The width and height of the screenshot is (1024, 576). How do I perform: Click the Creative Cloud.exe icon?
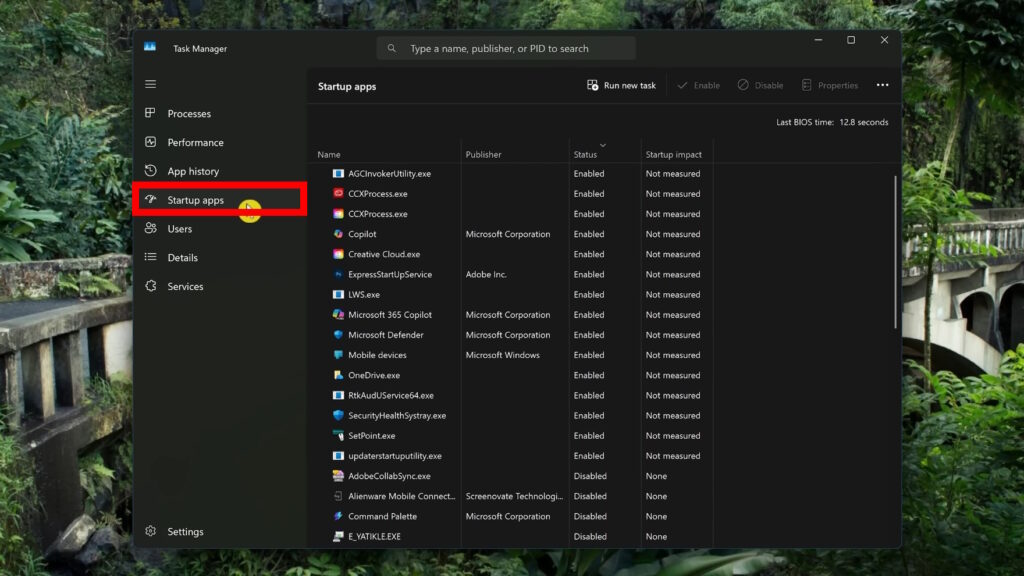tap(338, 254)
